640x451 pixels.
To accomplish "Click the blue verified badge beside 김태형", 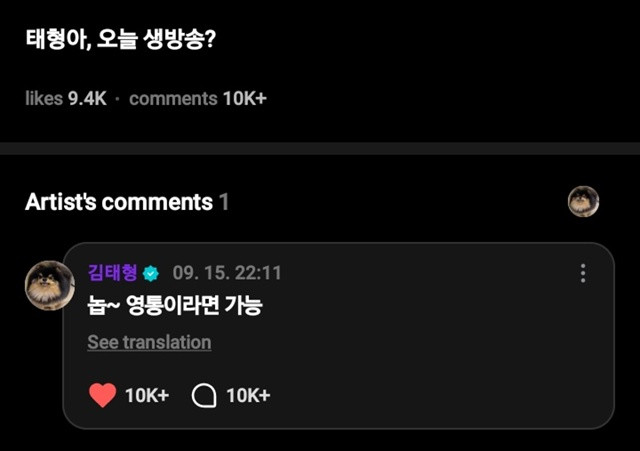I will pyautogui.click(x=151, y=274).
